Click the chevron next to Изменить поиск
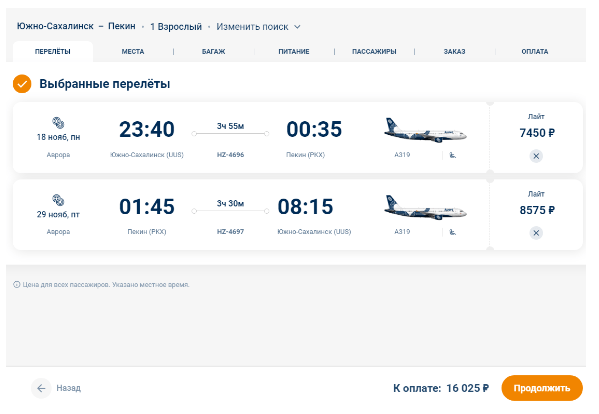This screenshot has width=599, height=414. click(297, 27)
